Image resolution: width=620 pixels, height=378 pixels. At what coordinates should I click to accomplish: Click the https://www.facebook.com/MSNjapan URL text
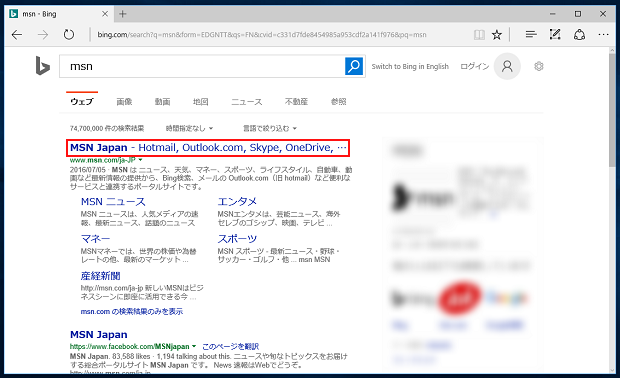coord(130,346)
